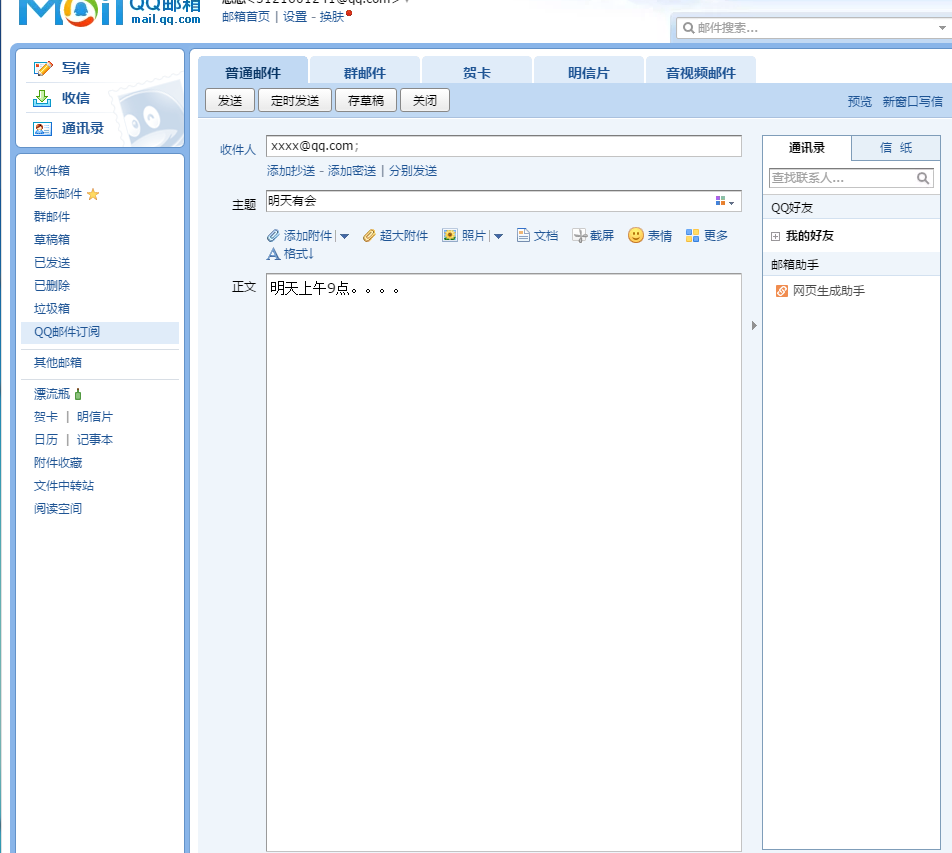The height and width of the screenshot is (853, 952).
Task: Click the attach file paperclip icon
Action: click(272, 235)
